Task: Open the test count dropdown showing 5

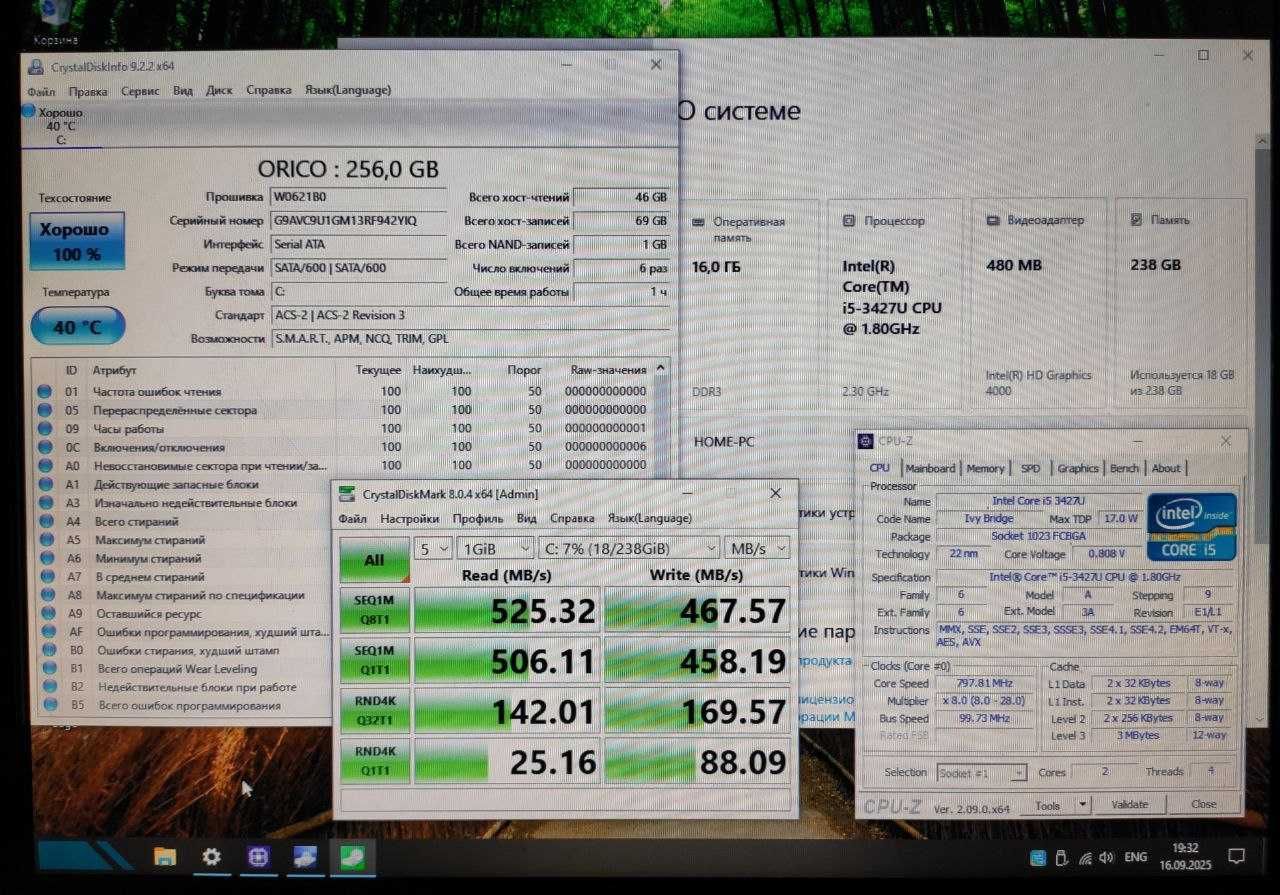Action: (x=433, y=548)
